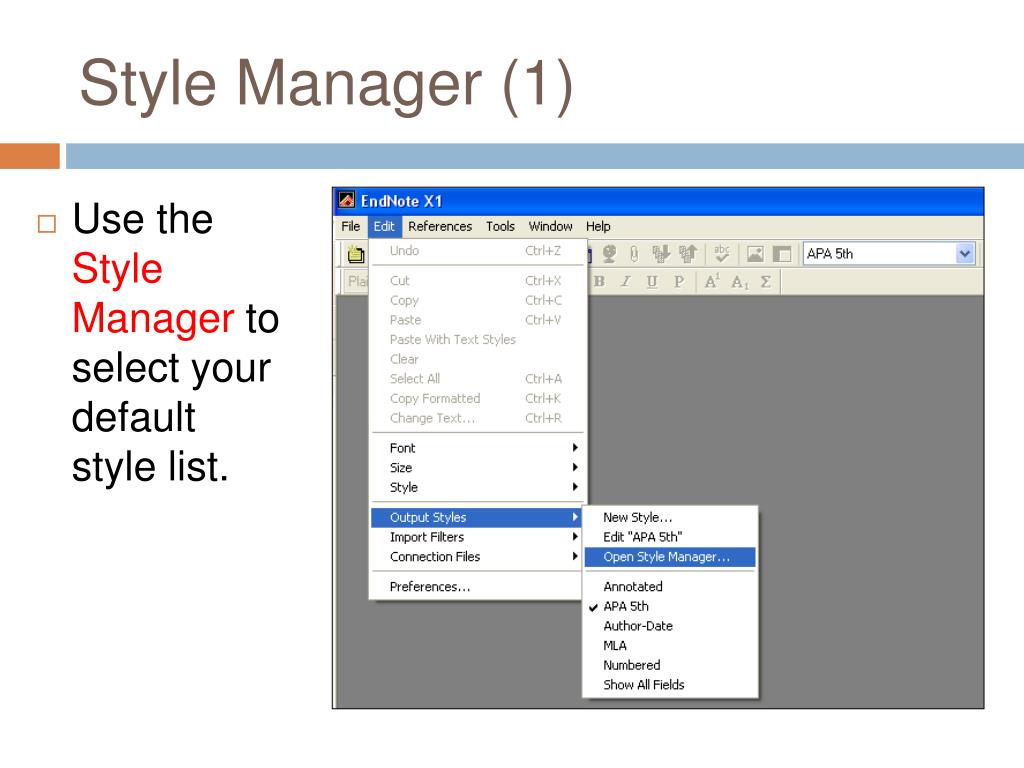Image resolution: width=1024 pixels, height=768 pixels.
Task: Select the Show All Fields style
Action: 670,684
